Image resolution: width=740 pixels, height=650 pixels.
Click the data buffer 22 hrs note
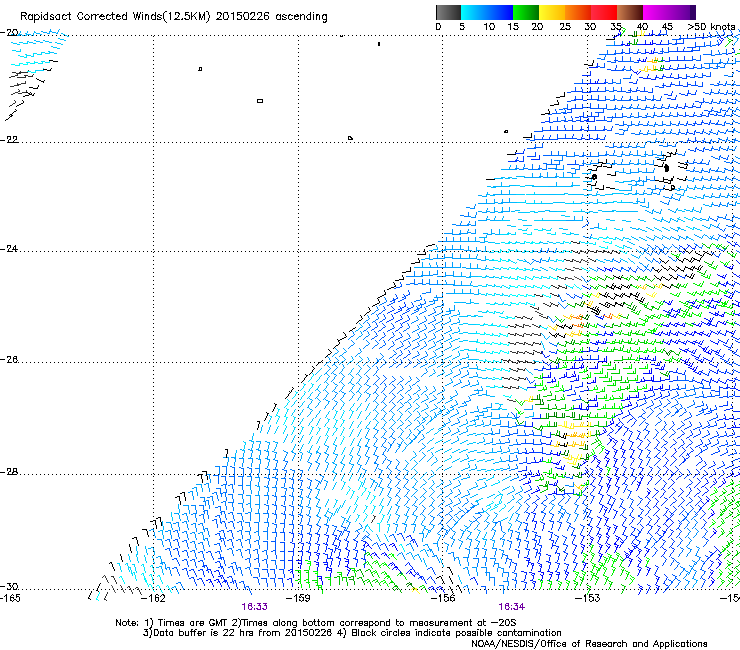tap(238, 633)
